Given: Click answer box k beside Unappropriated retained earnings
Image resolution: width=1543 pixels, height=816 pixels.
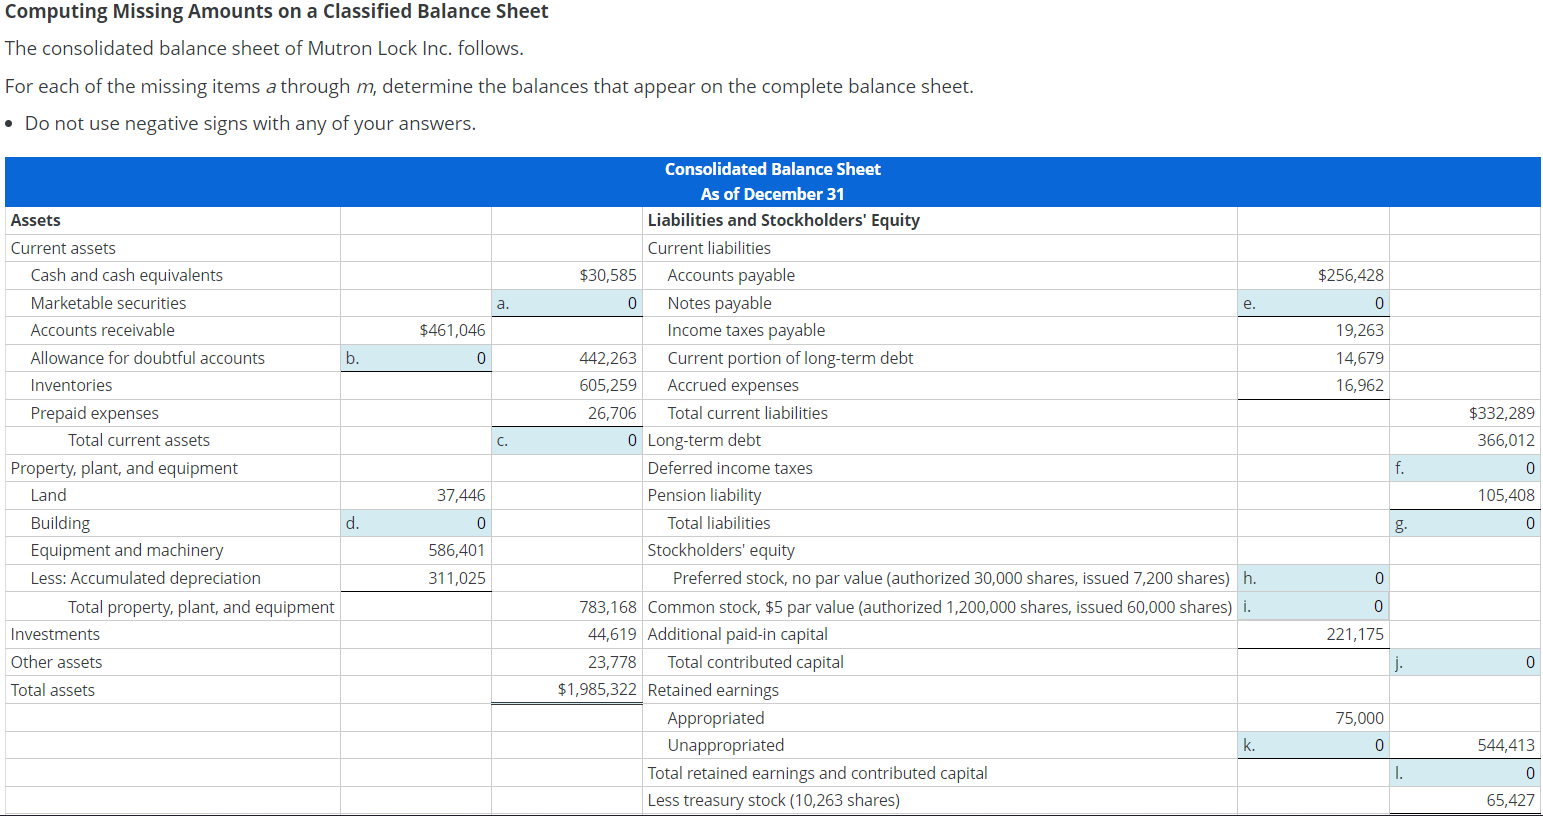Looking at the screenshot, I should [1313, 744].
